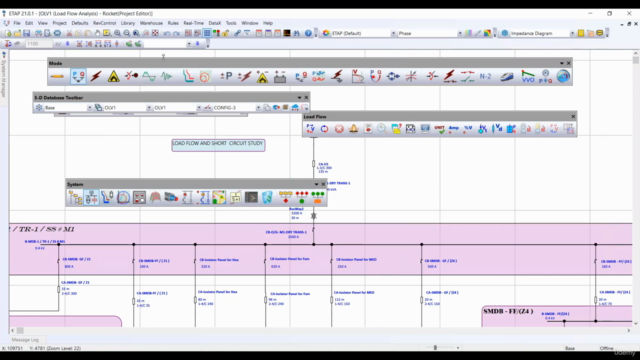Open Star protective coordination system icon

(107, 198)
